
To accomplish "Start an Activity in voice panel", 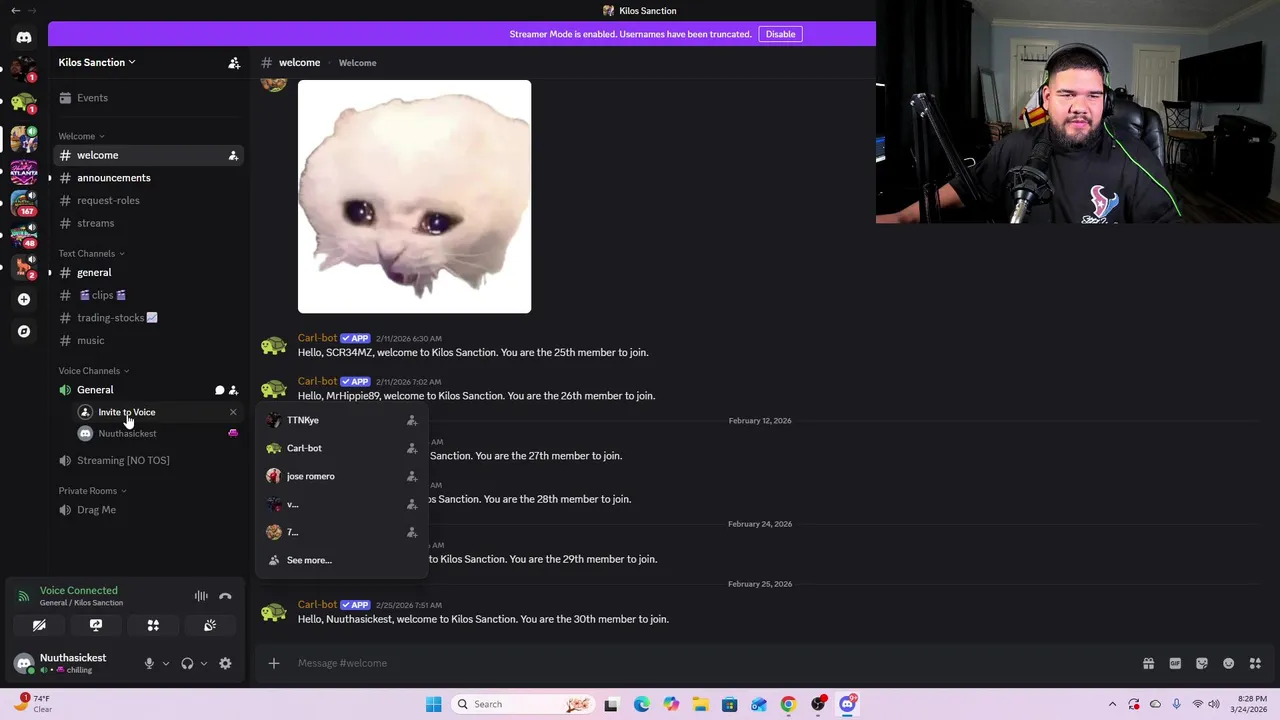I will (153, 625).
